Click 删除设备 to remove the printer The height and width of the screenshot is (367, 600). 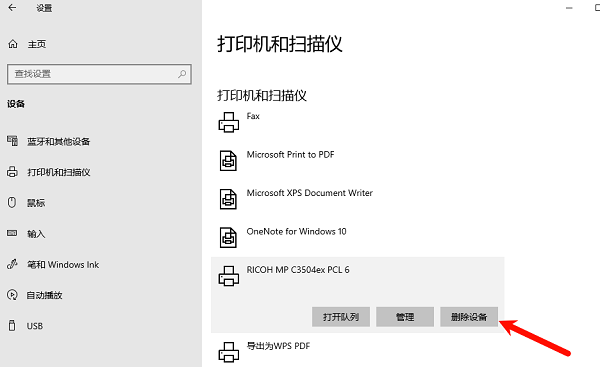point(469,317)
